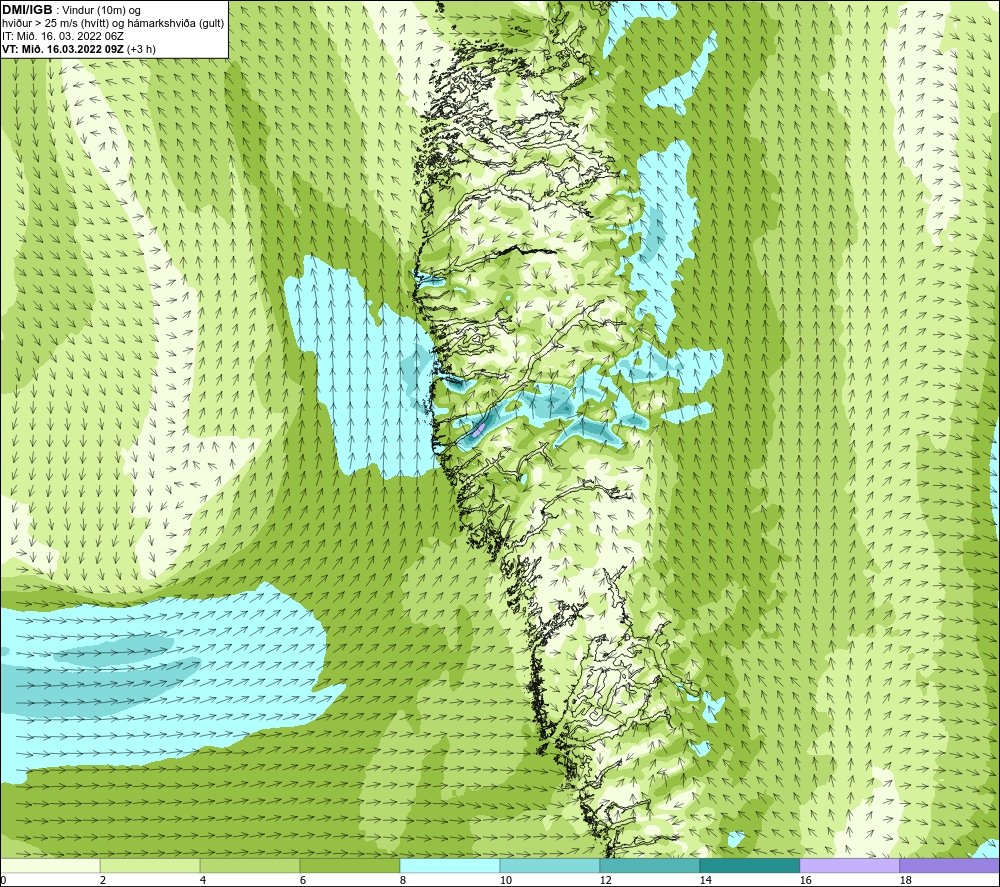
Task: Select the 4–6 m/s green scale swatch
Action: (250, 865)
